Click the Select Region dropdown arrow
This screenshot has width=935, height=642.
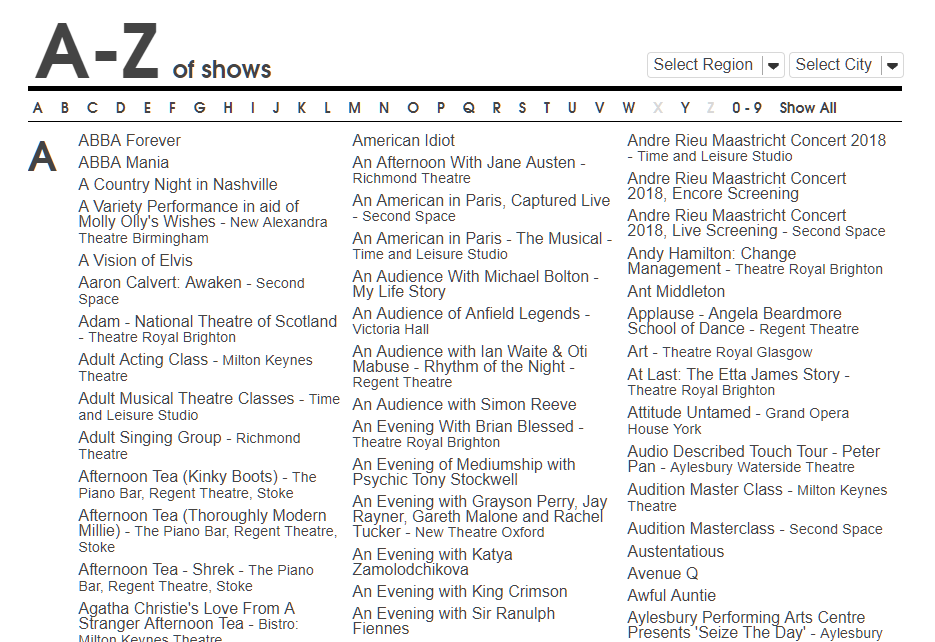click(x=774, y=64)
